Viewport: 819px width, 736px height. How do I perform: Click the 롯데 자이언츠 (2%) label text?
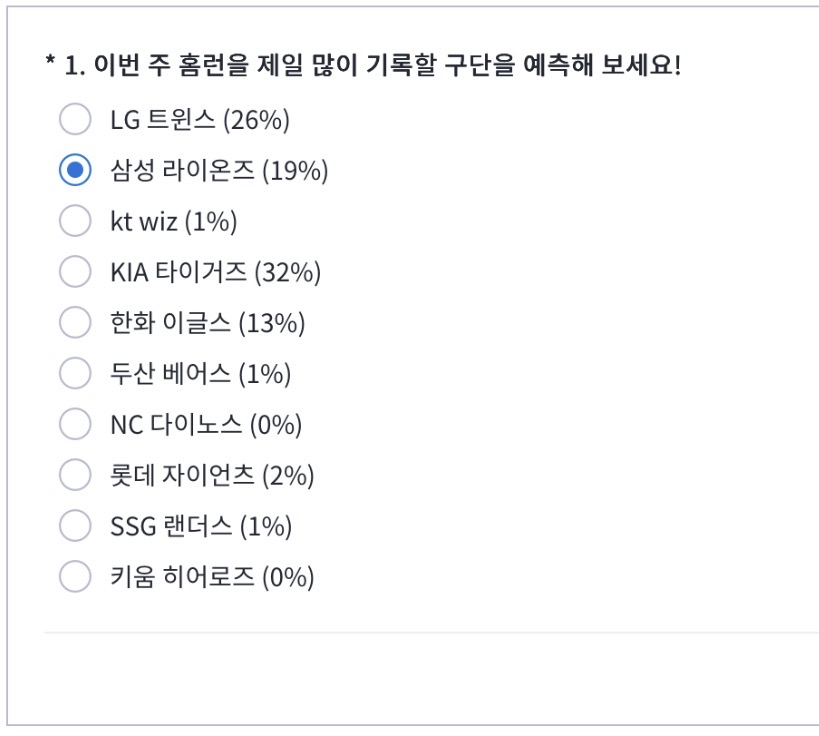click(x=212, y=475)
